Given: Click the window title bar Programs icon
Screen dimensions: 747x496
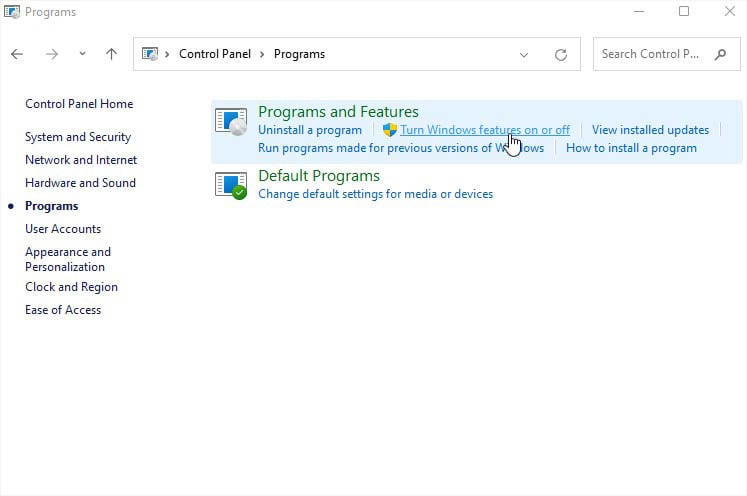Looking at the screenshot, I should [x=12, y=11].
